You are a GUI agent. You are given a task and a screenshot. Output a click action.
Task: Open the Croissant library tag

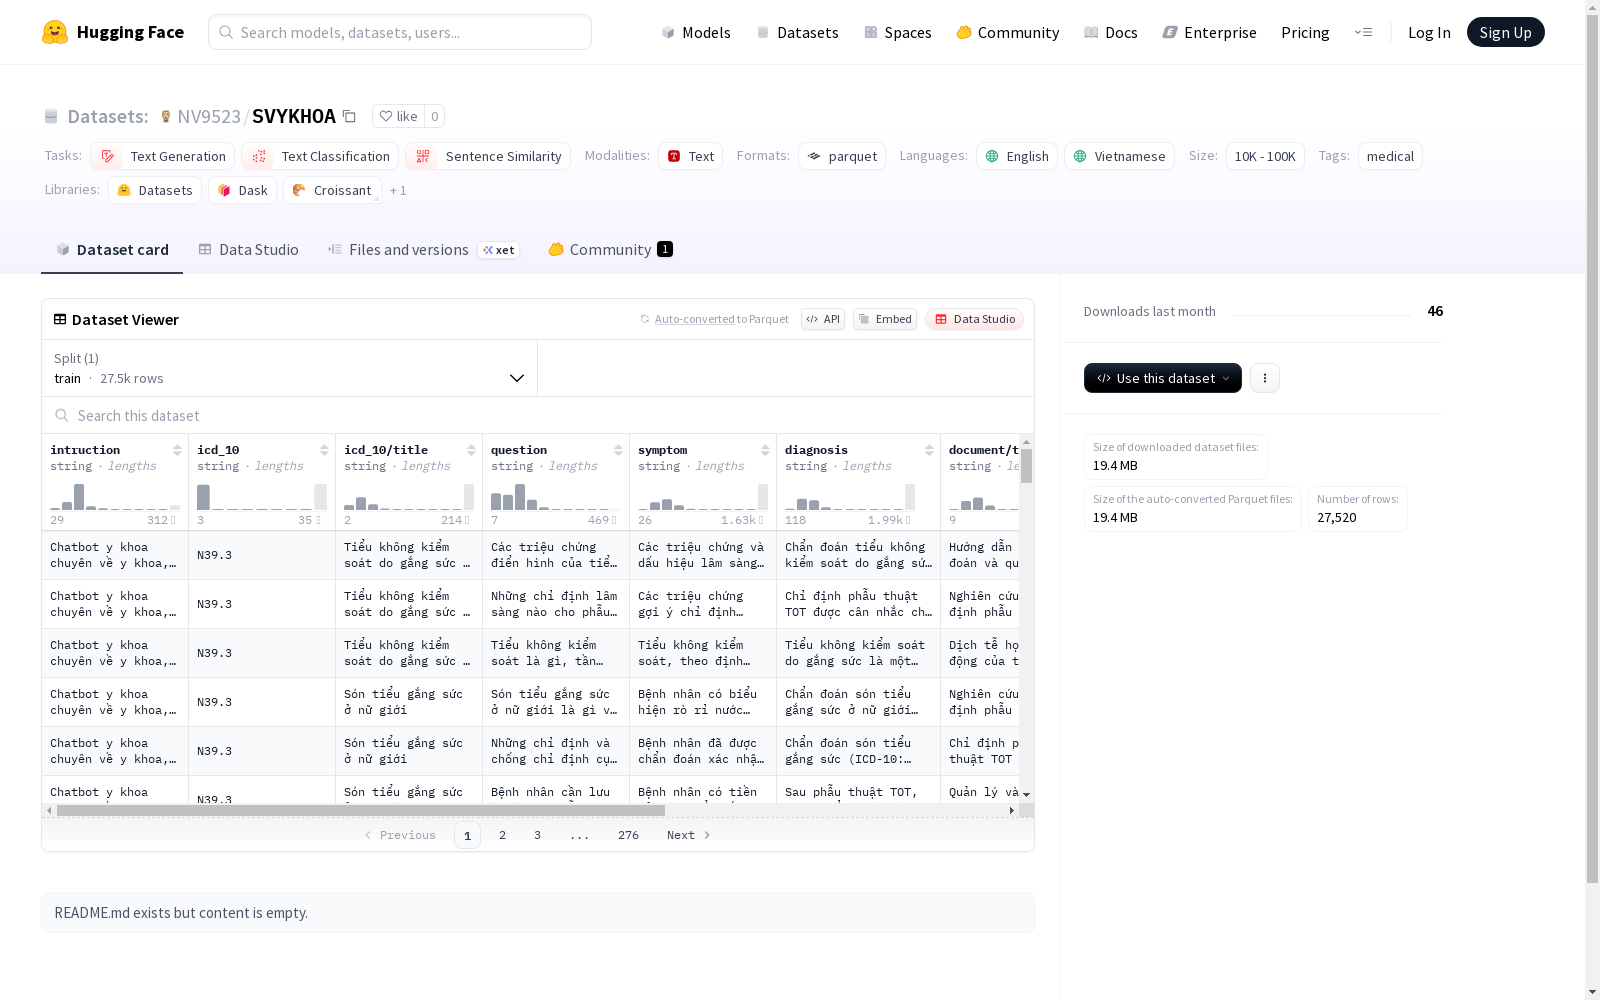coord(332,190)
